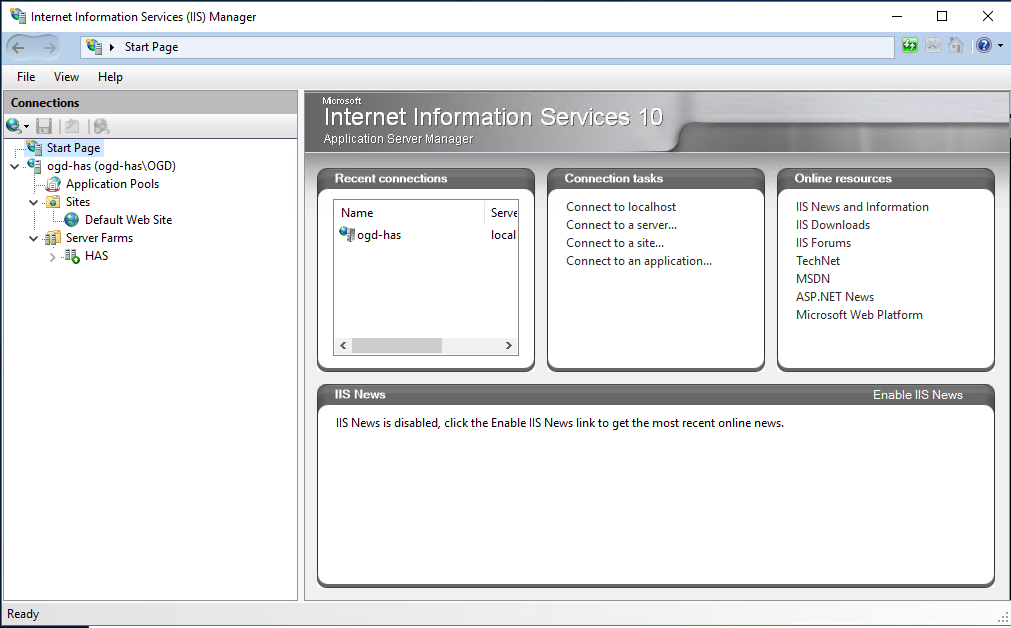This screenshot has height=628, width=1011.
Task: Collapse the Server Farms node
Action: point(33,237)
